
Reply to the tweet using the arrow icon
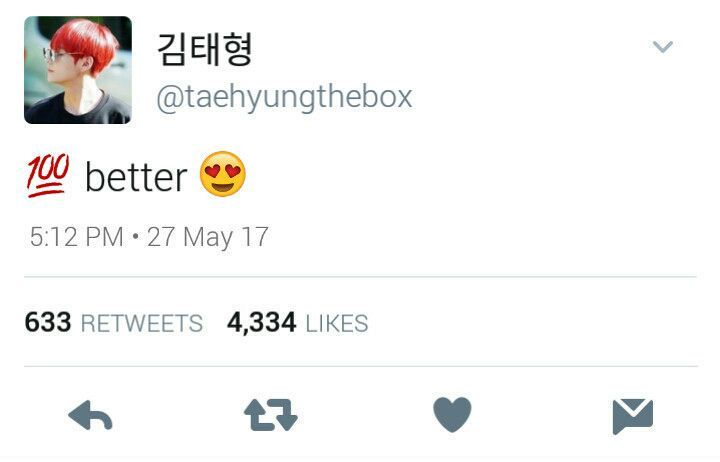pos(90,415)
